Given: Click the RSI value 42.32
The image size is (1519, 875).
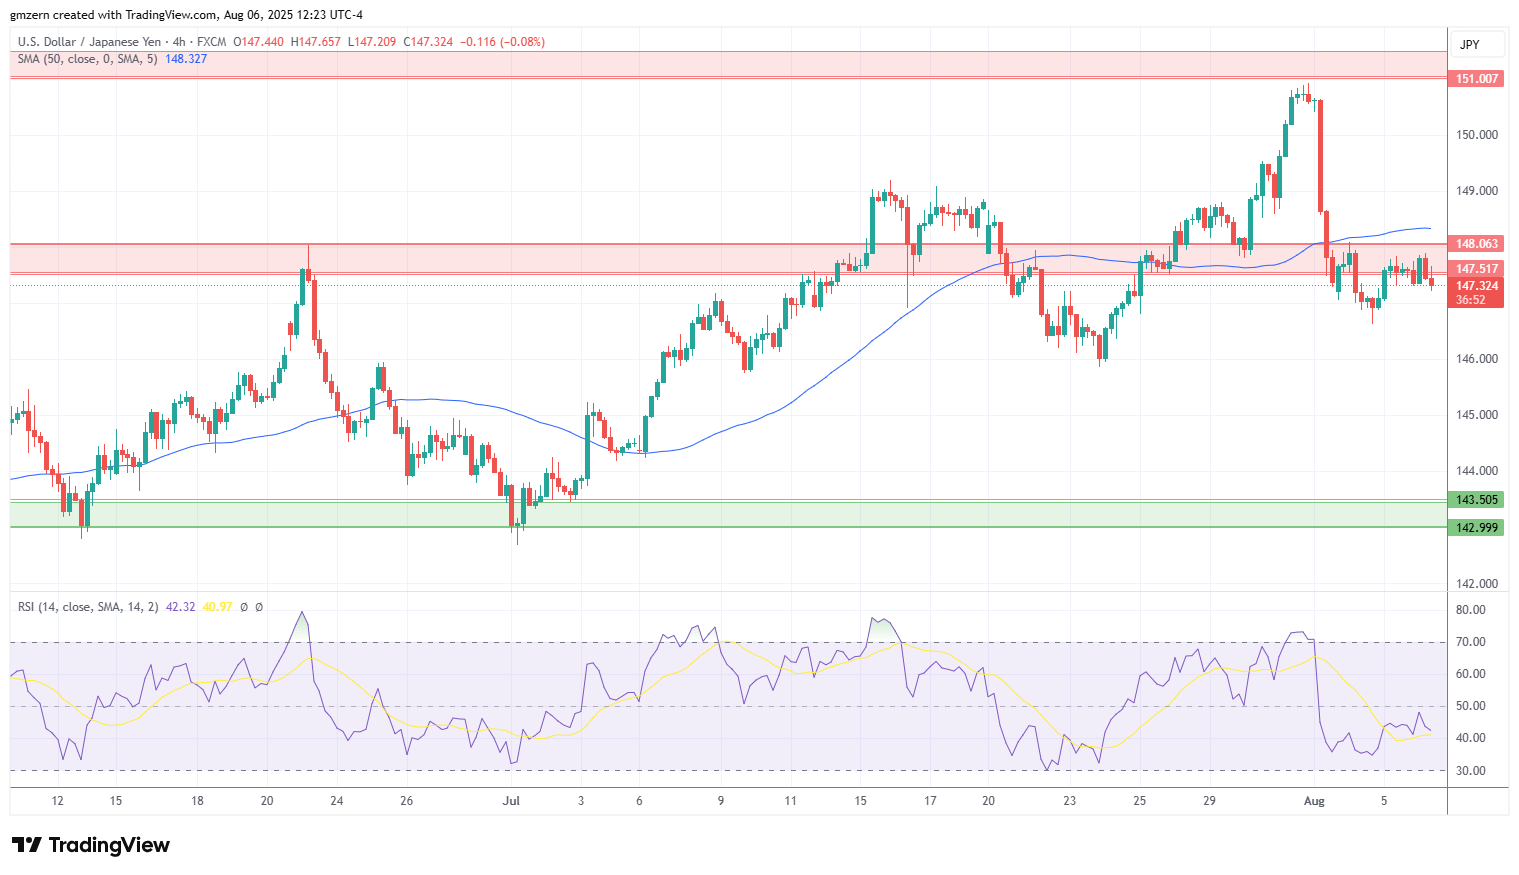Looking at the screenshot, I should 181,607.
